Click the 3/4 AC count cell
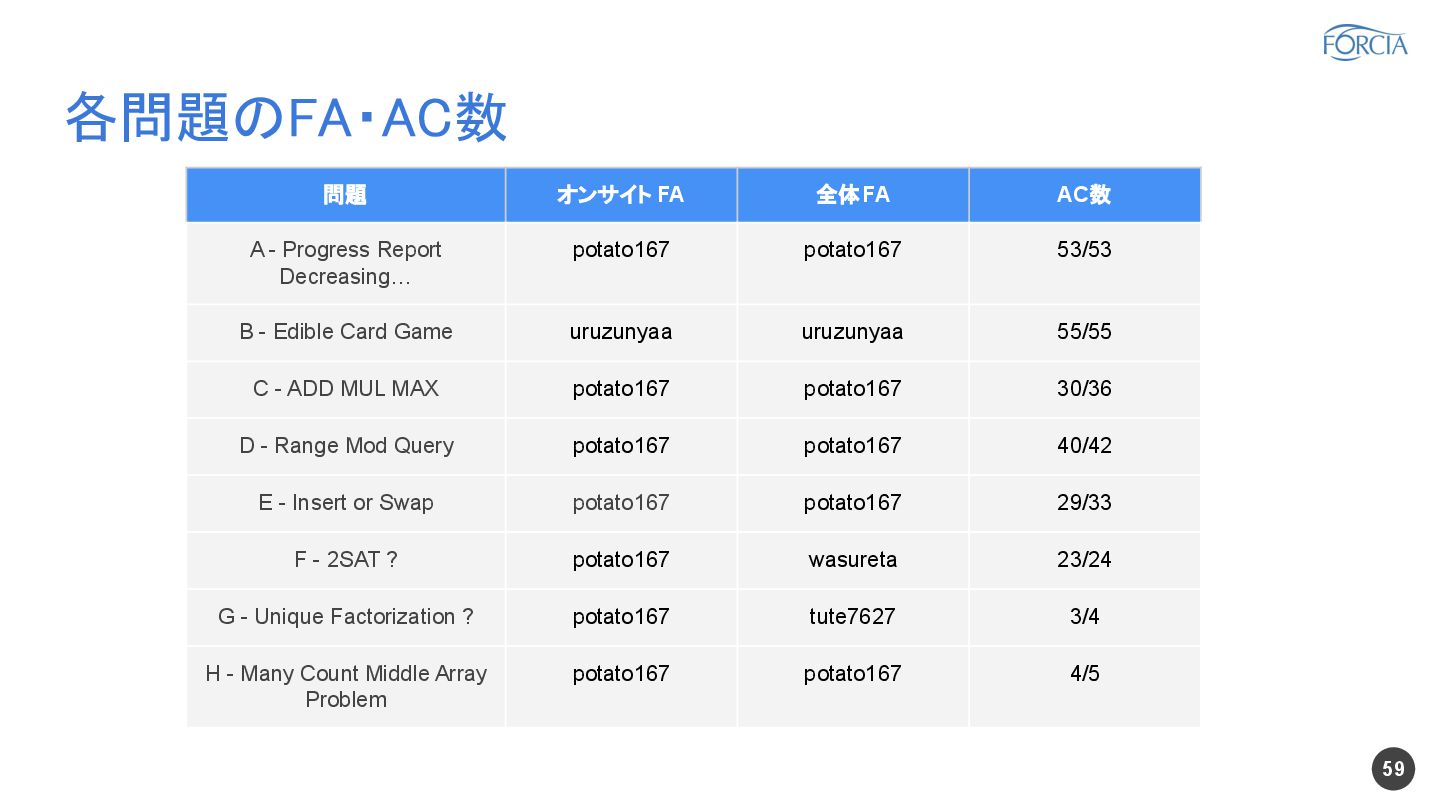Screen dimensions: 1440x810 pos(1084,617)
